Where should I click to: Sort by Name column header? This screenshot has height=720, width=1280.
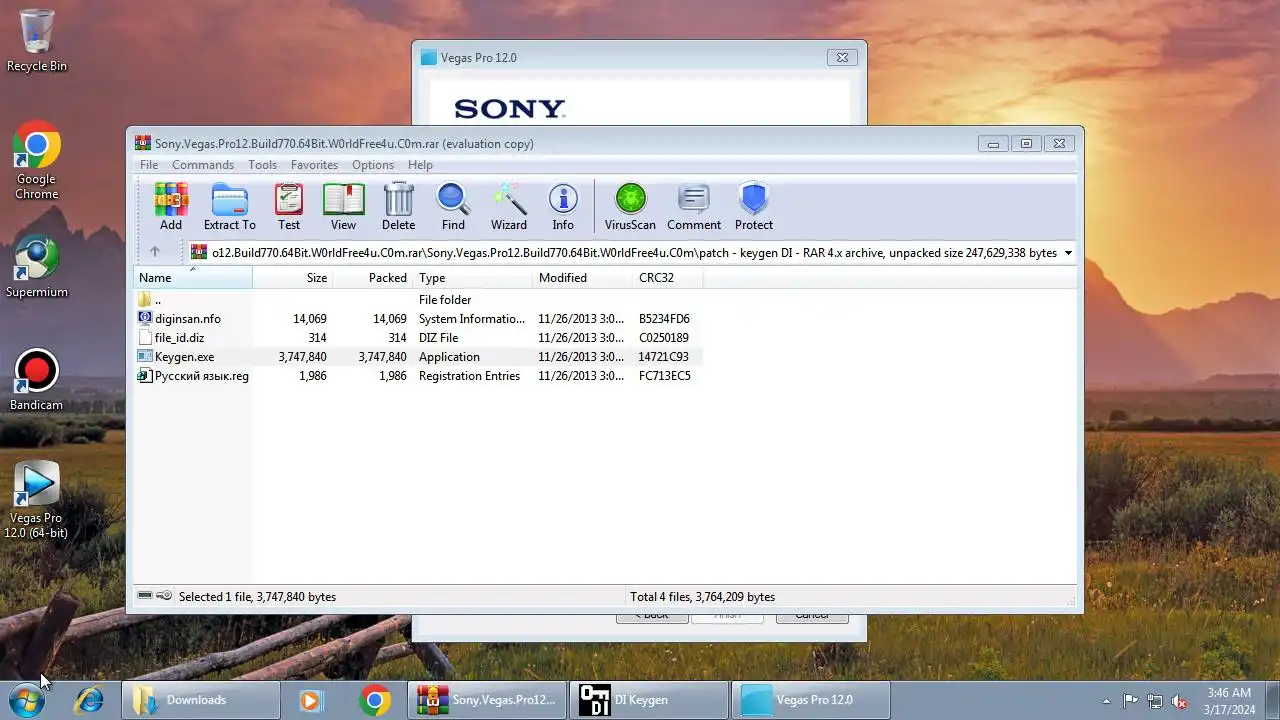193,278
